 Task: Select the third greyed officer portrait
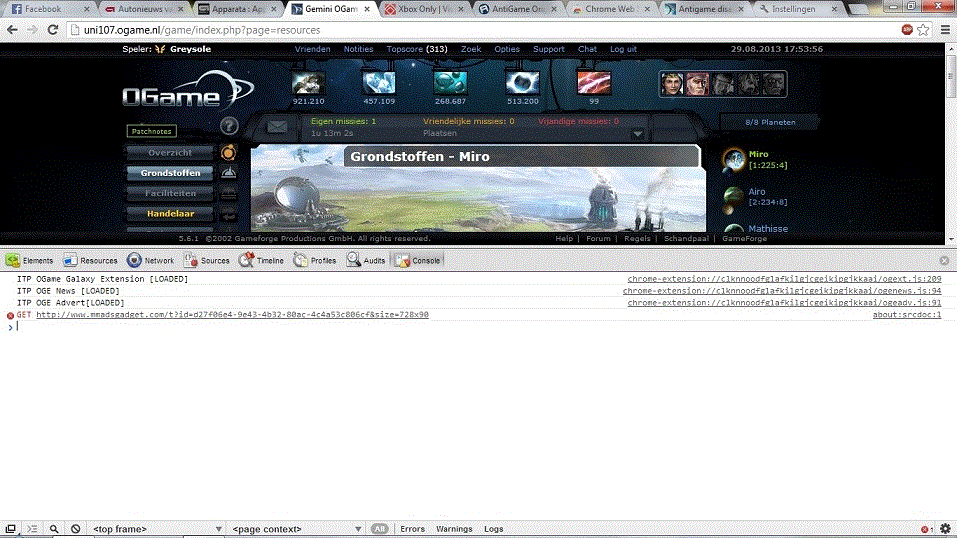click(723, 84)
